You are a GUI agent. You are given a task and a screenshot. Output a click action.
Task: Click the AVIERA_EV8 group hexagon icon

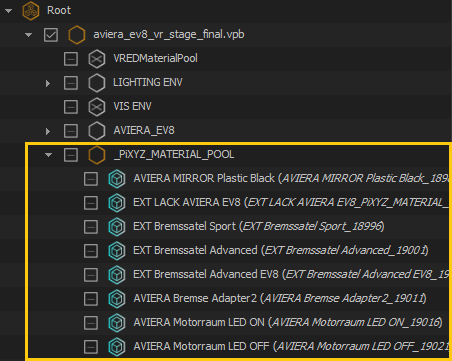(97, 131)
